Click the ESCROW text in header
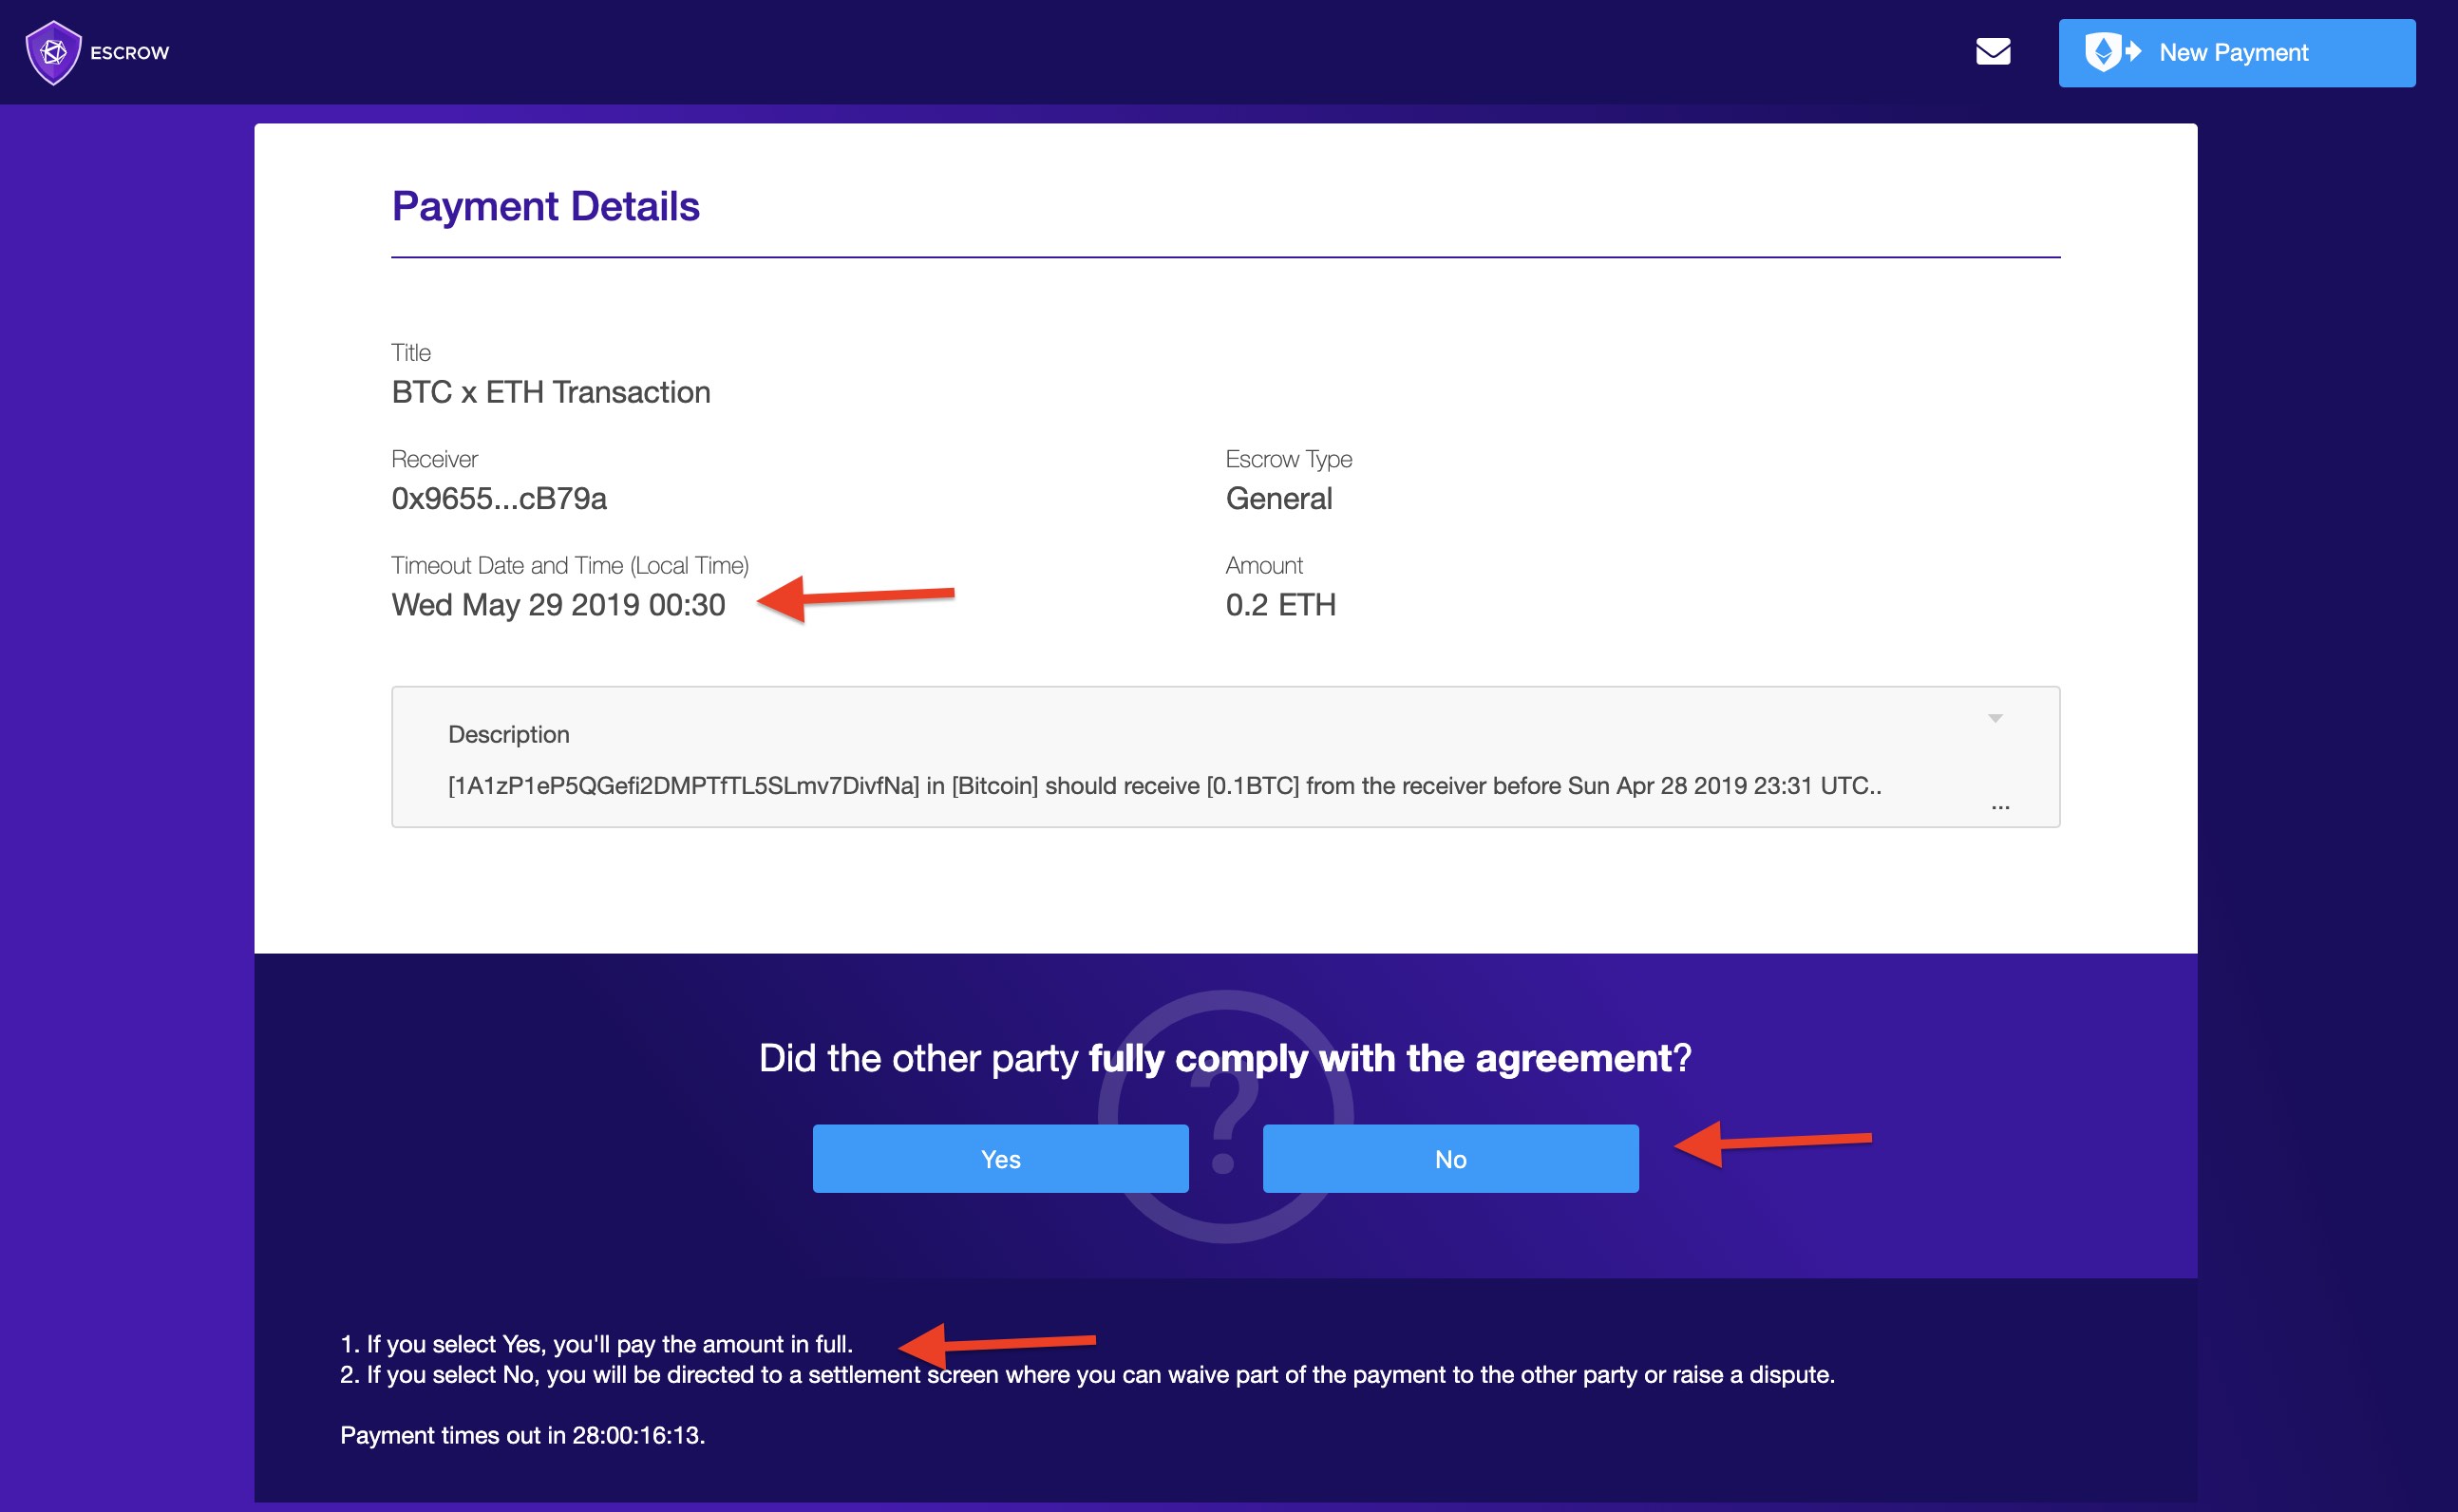Screen dimensions: 2458x1512 pyautogui.click(x=130, y=53)
